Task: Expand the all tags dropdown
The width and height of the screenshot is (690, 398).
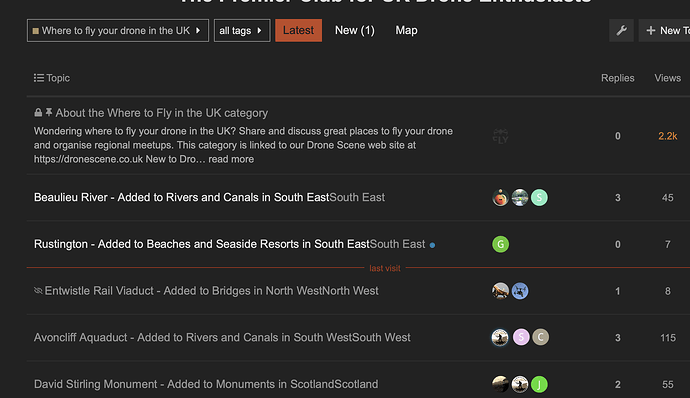Action: click(242, 30)
